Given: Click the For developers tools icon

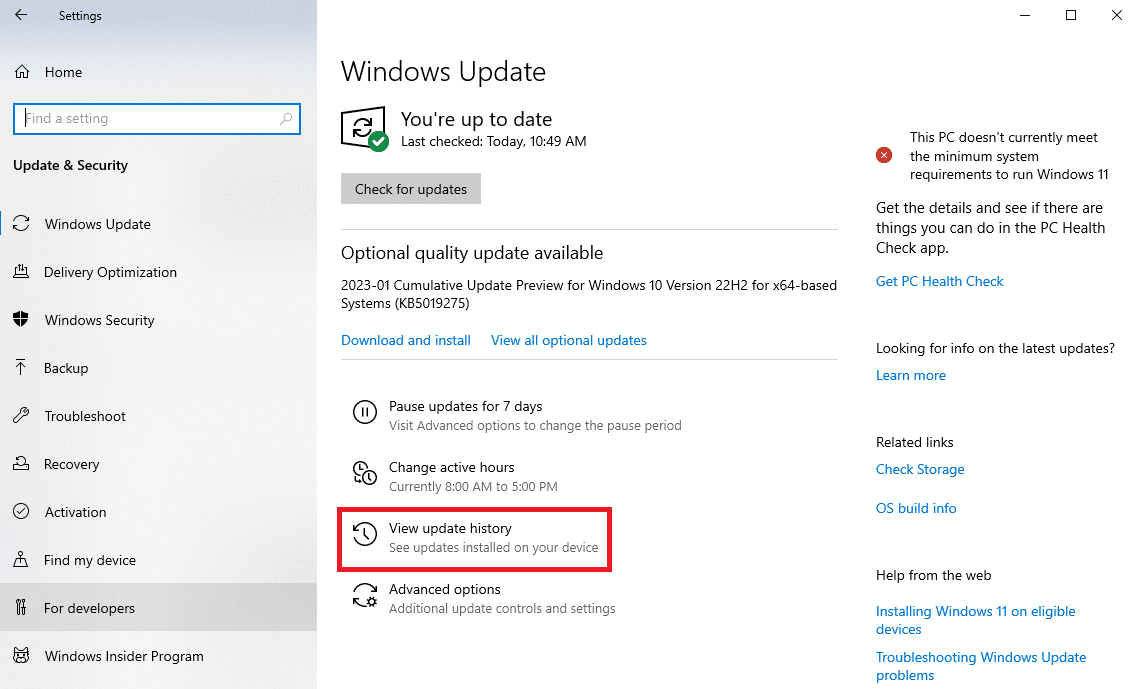Looking at the screenshot, I should pos(21,607).
